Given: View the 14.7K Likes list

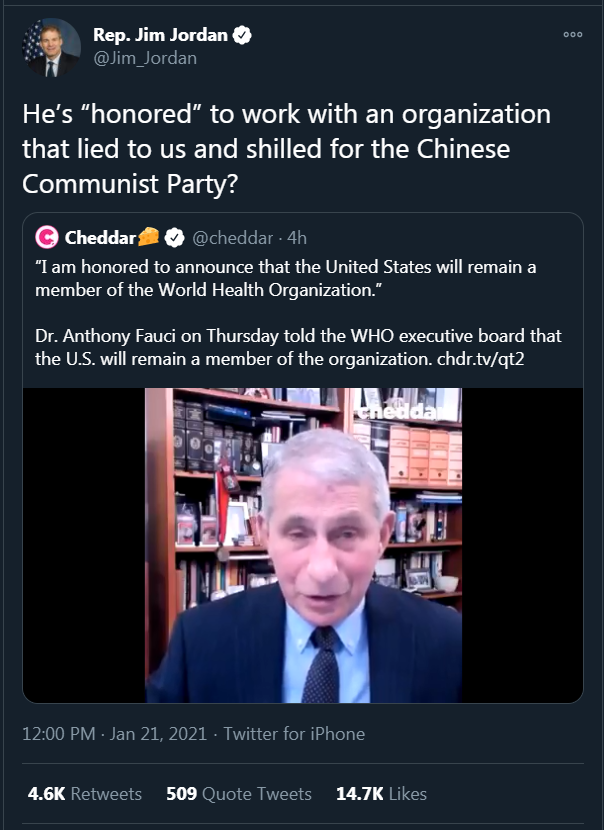Looking at the screenshot, I should click(381, 794).
